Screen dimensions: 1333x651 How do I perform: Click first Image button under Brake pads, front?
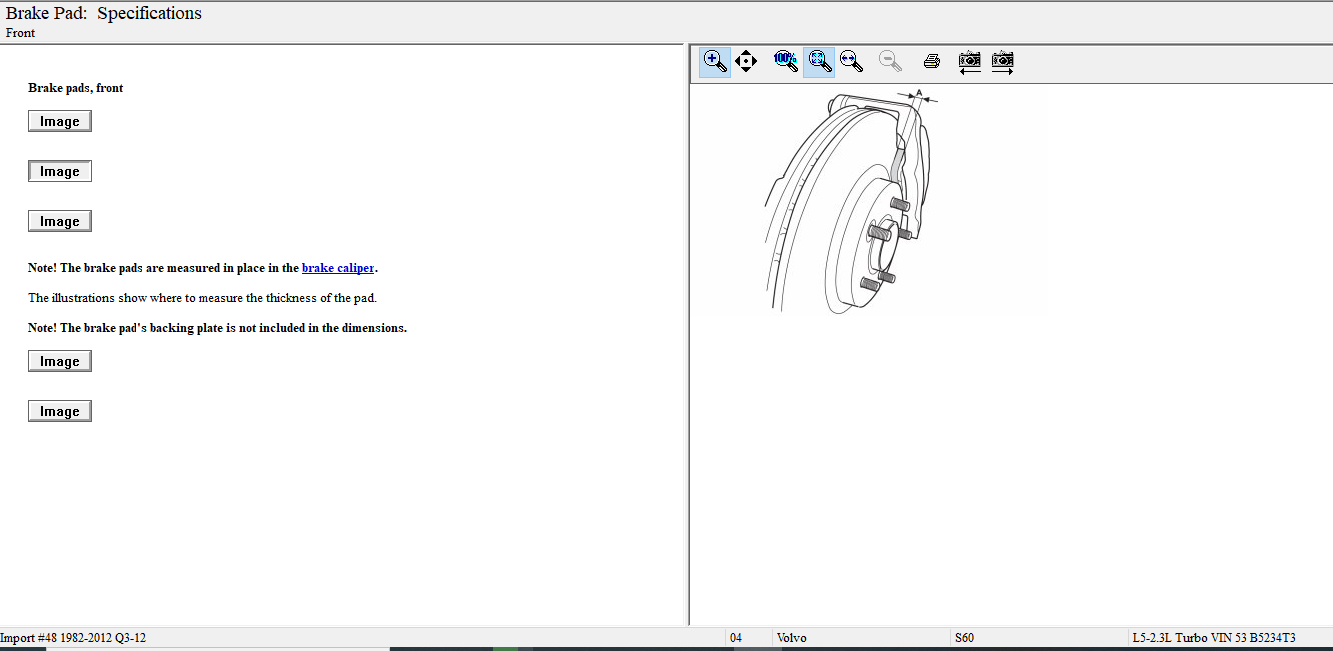(60, 121)
